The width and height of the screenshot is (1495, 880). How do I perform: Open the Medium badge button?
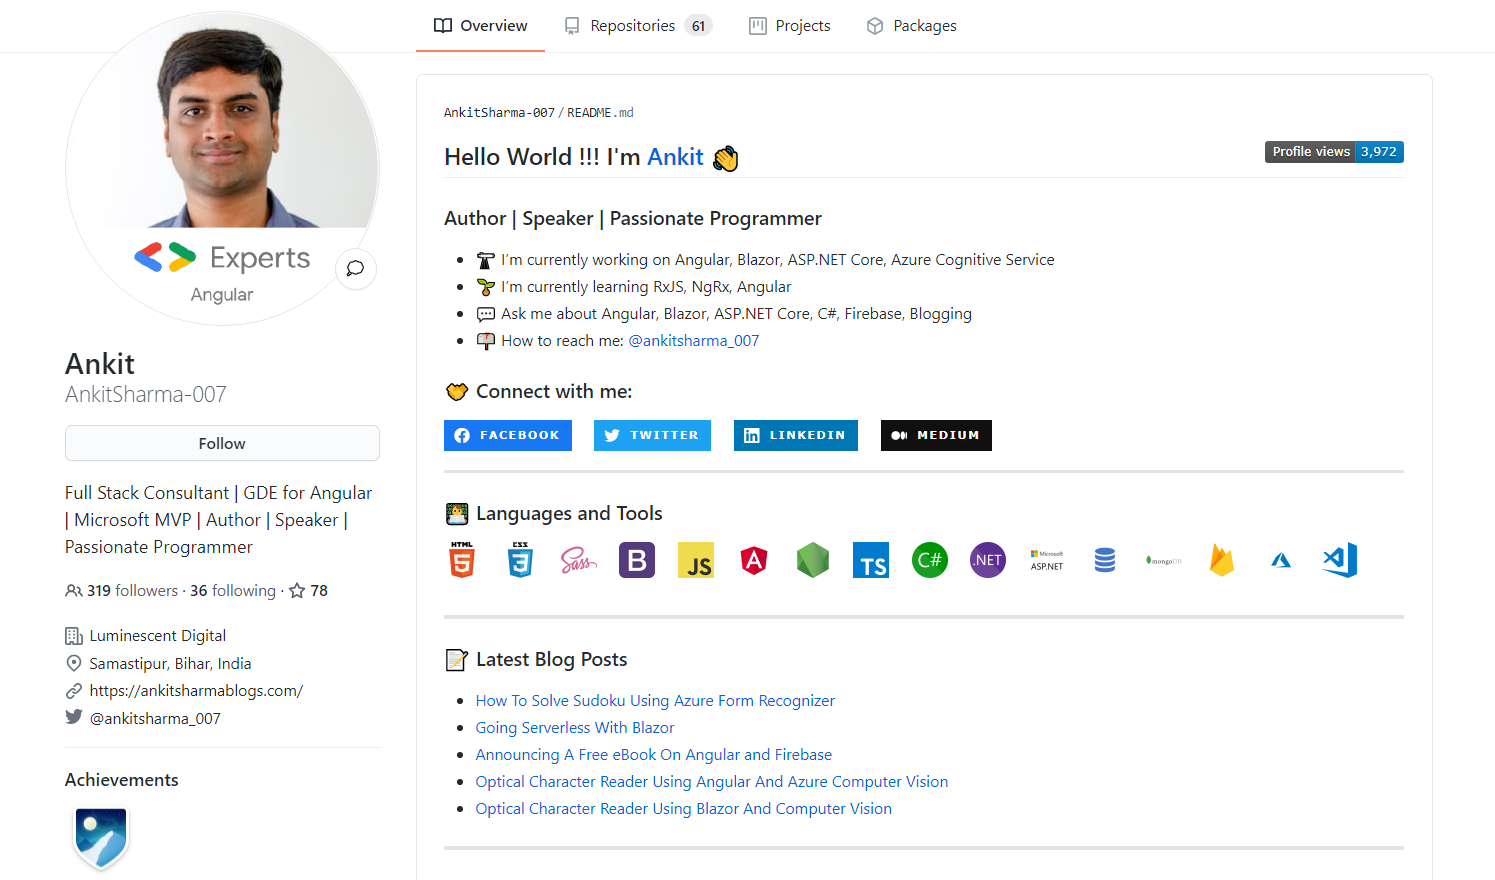(x=936, y=435)
